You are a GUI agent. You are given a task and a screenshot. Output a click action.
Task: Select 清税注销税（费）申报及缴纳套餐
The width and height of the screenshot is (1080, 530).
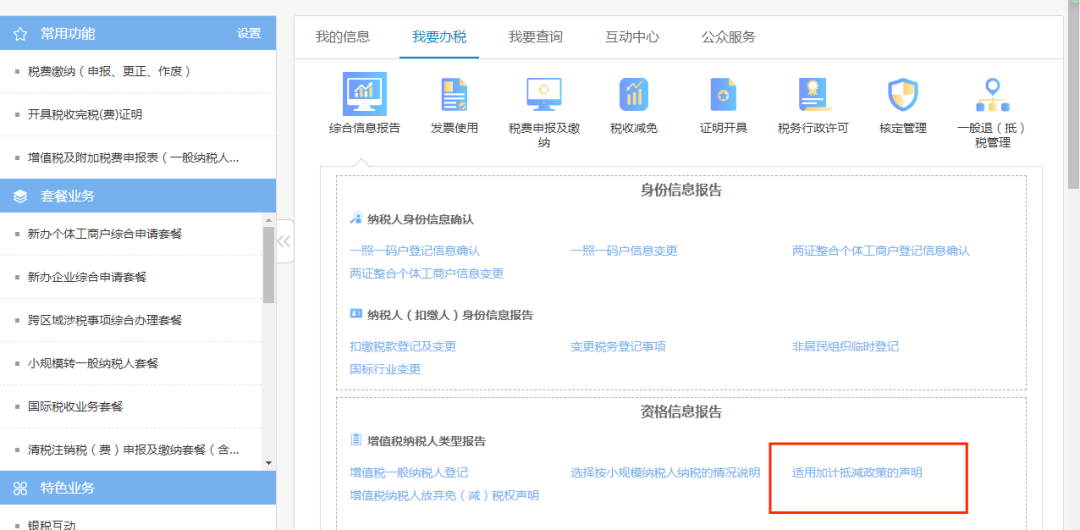[132, 450]
